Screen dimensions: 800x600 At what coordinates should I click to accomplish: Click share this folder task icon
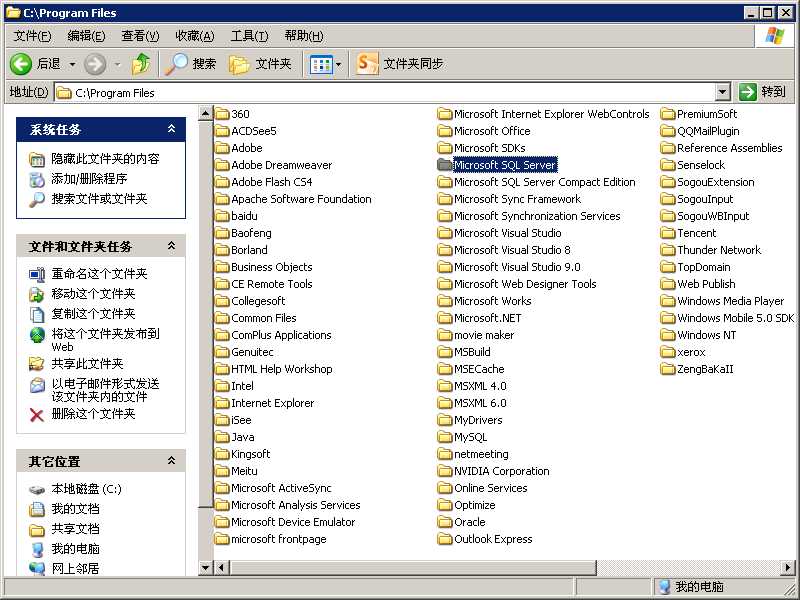tap(37, 364)
